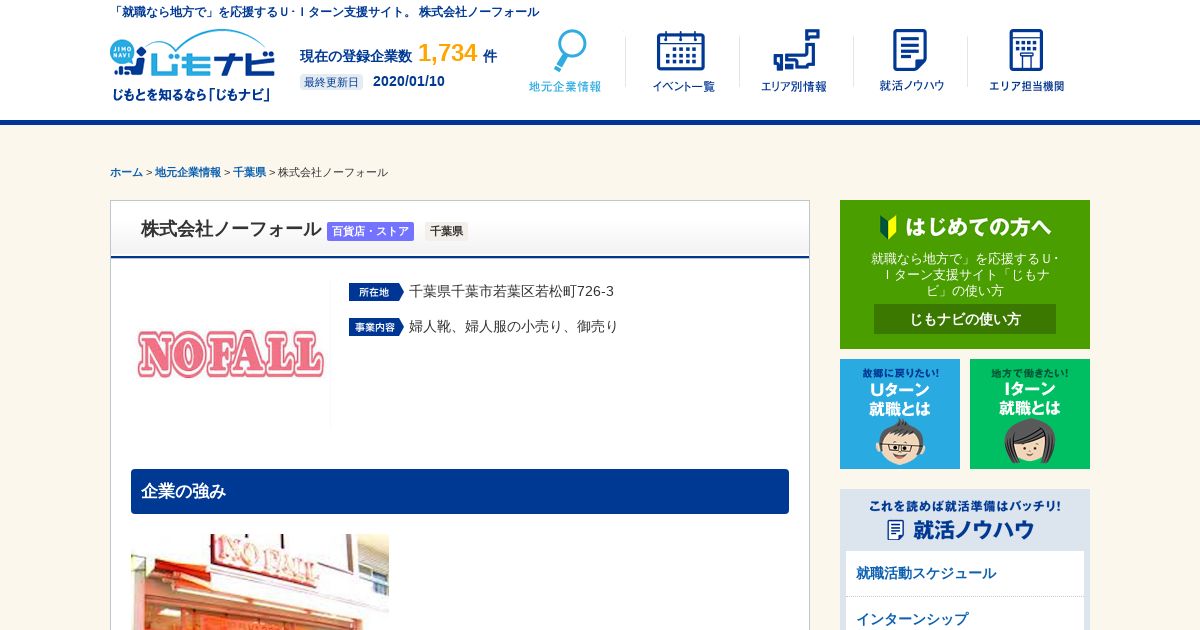The image size is (1200, 630).
Task: Click じもとを知るなら「じもナビ」 tagline
Action: (x=192, y=95)
